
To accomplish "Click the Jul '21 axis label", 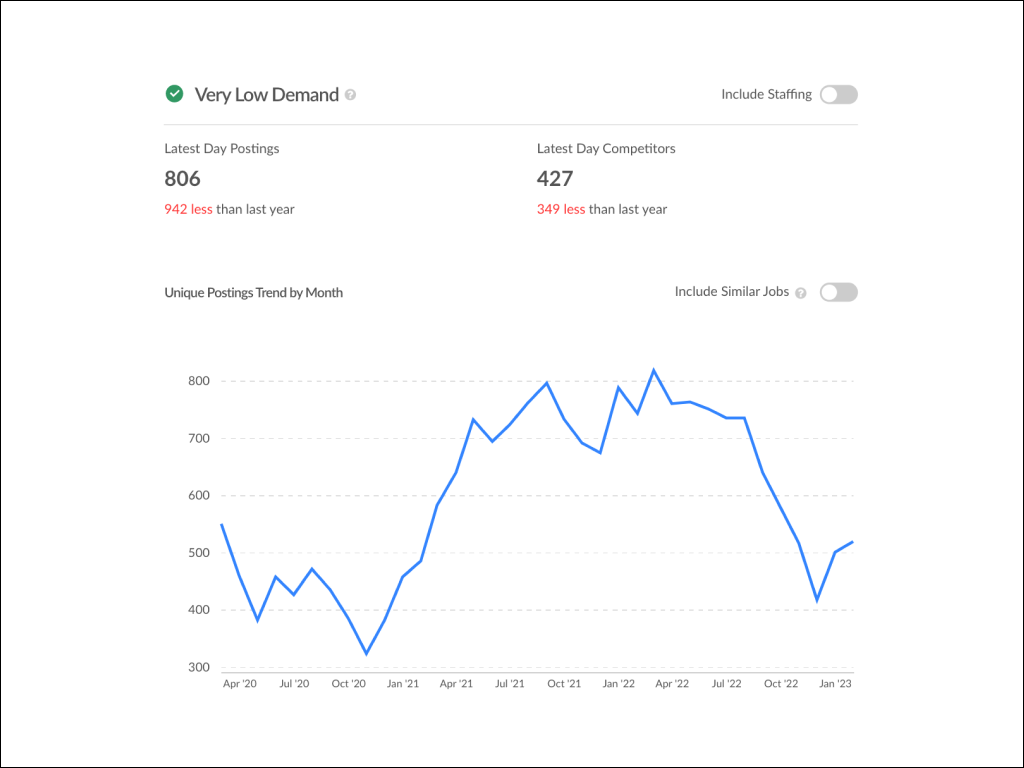I will point(509,684).
